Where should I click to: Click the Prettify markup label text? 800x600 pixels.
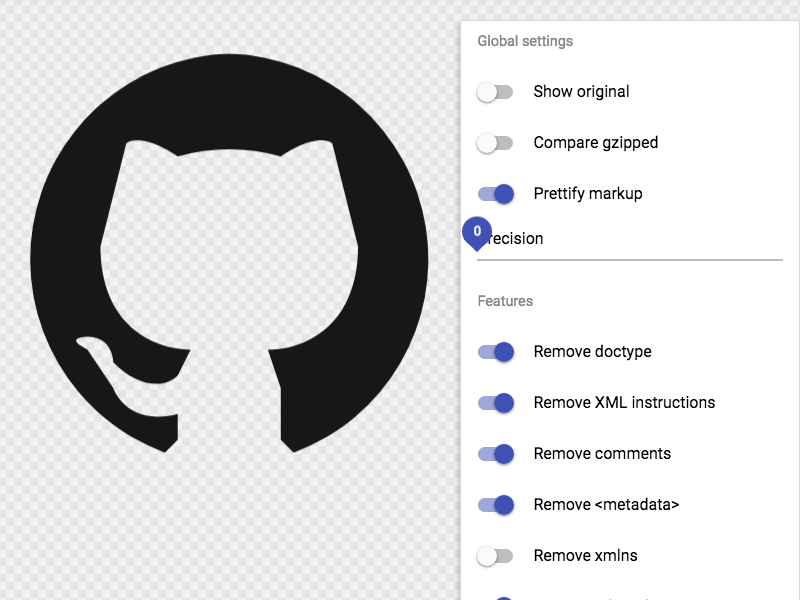pos(587,193)
